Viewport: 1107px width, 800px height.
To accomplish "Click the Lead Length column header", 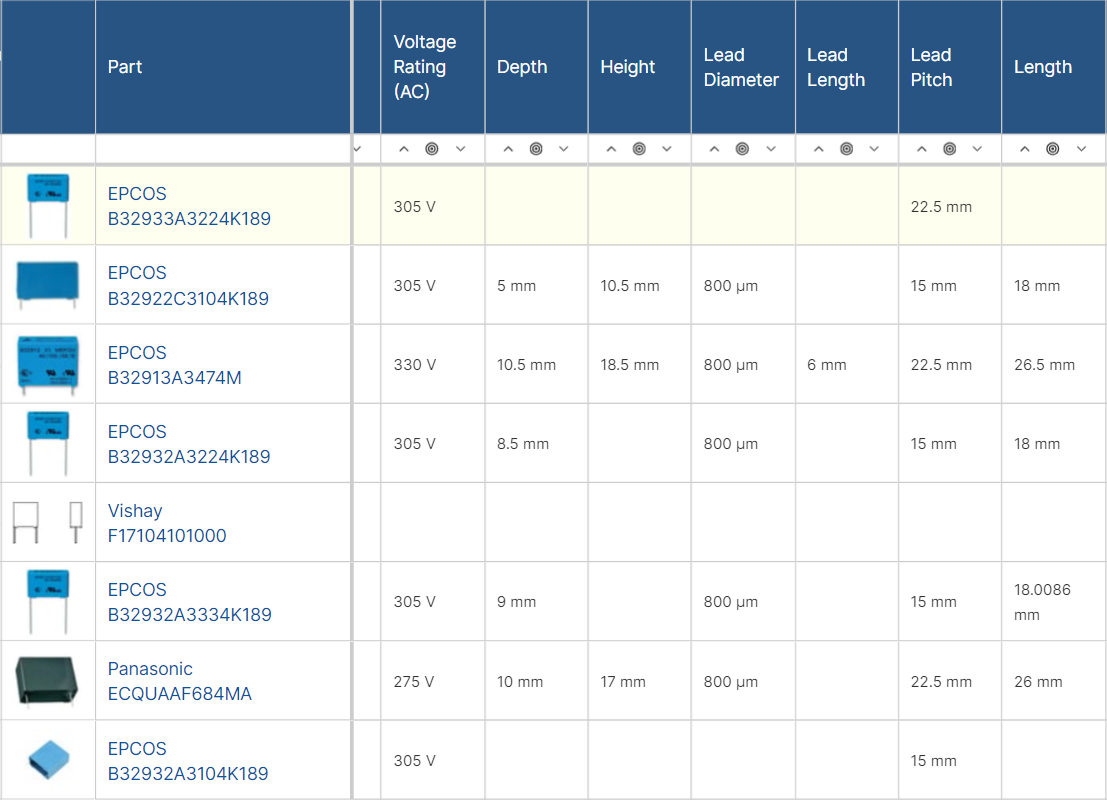I will click(846, 67).
